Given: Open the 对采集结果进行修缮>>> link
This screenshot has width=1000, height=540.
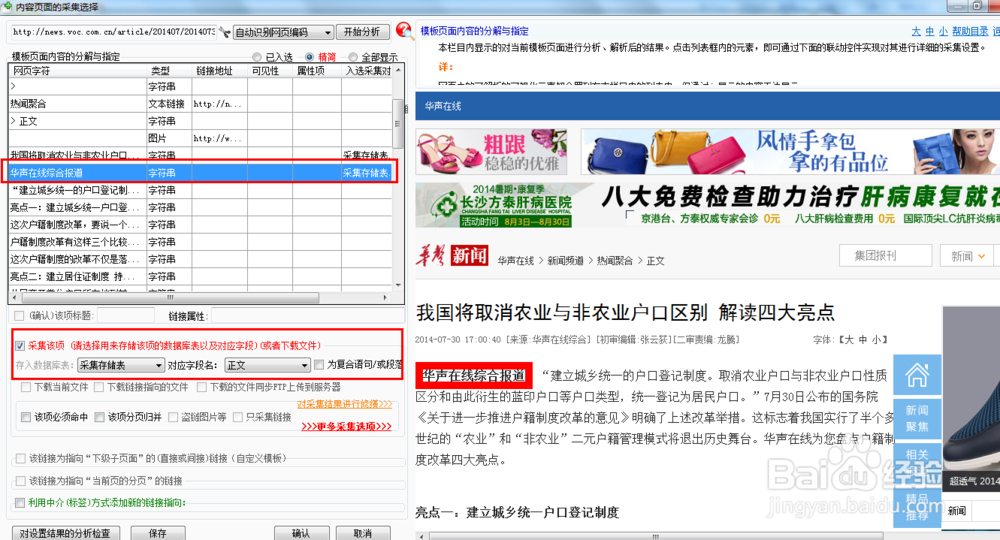Looking at the screenshot, I should pyautogui.click(x=344, y=404).
